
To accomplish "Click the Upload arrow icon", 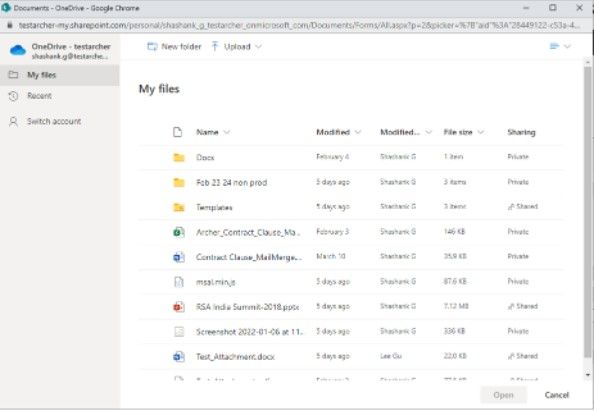I will (215, 46).
